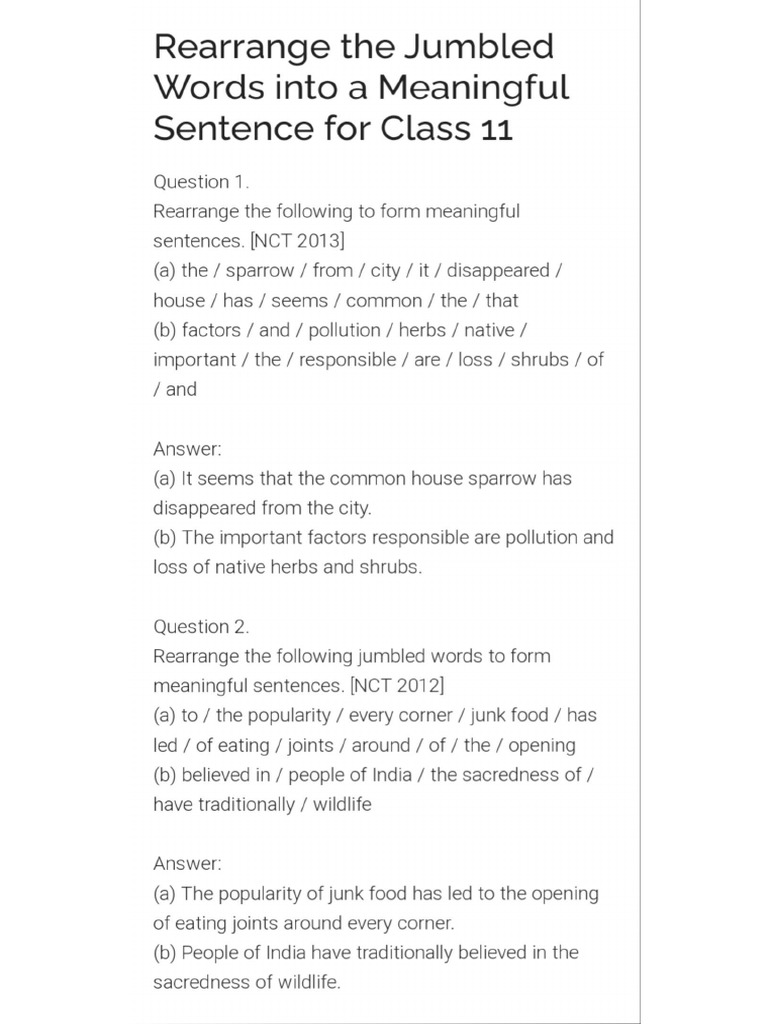Click jumbled line starting 'house / has / seems'
Screen dimensions: 768x1024
[x=335, y=300]
